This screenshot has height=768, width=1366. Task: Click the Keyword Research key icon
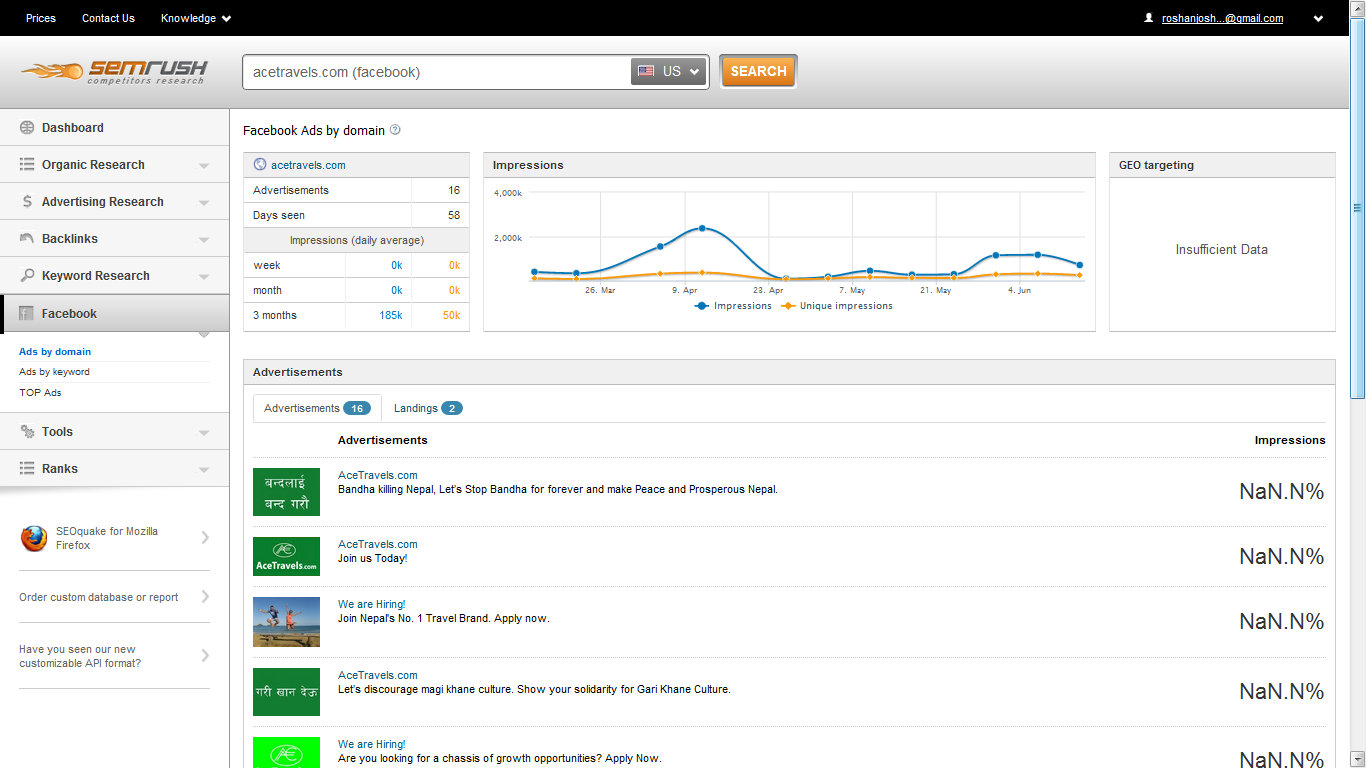tap(27, 276)
